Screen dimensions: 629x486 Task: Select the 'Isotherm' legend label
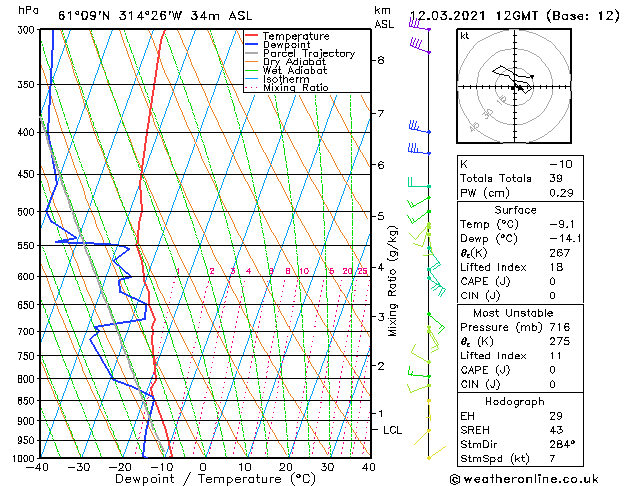coord(286,79)
